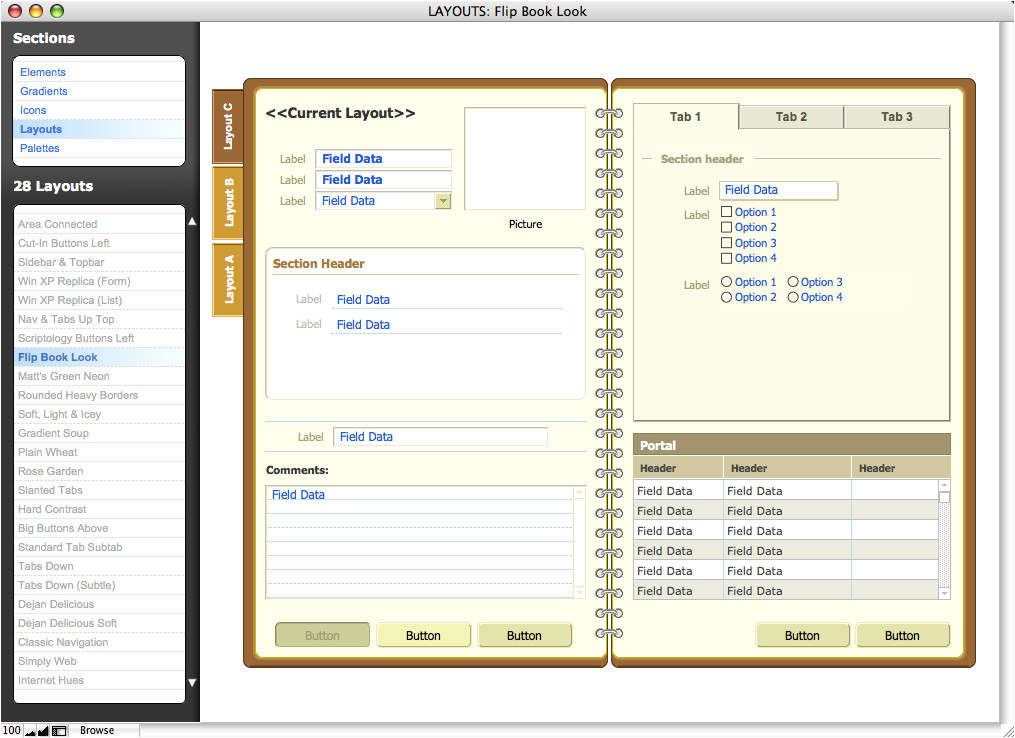The height and width of the screenshot is (738, 1015).
Task: Open the Layout C side tab
Action: click(x=228, y=126)
